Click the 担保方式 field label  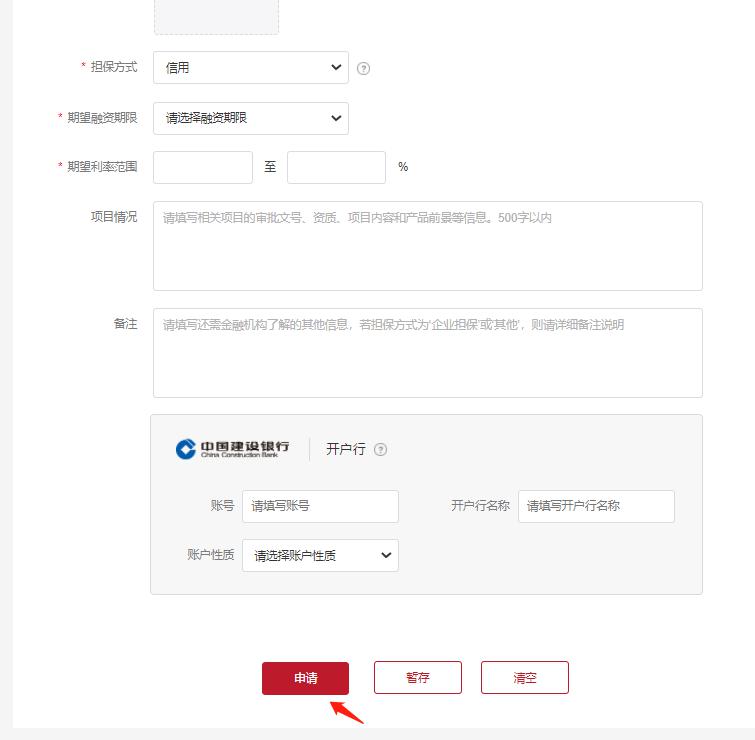(x=114, y=67)
